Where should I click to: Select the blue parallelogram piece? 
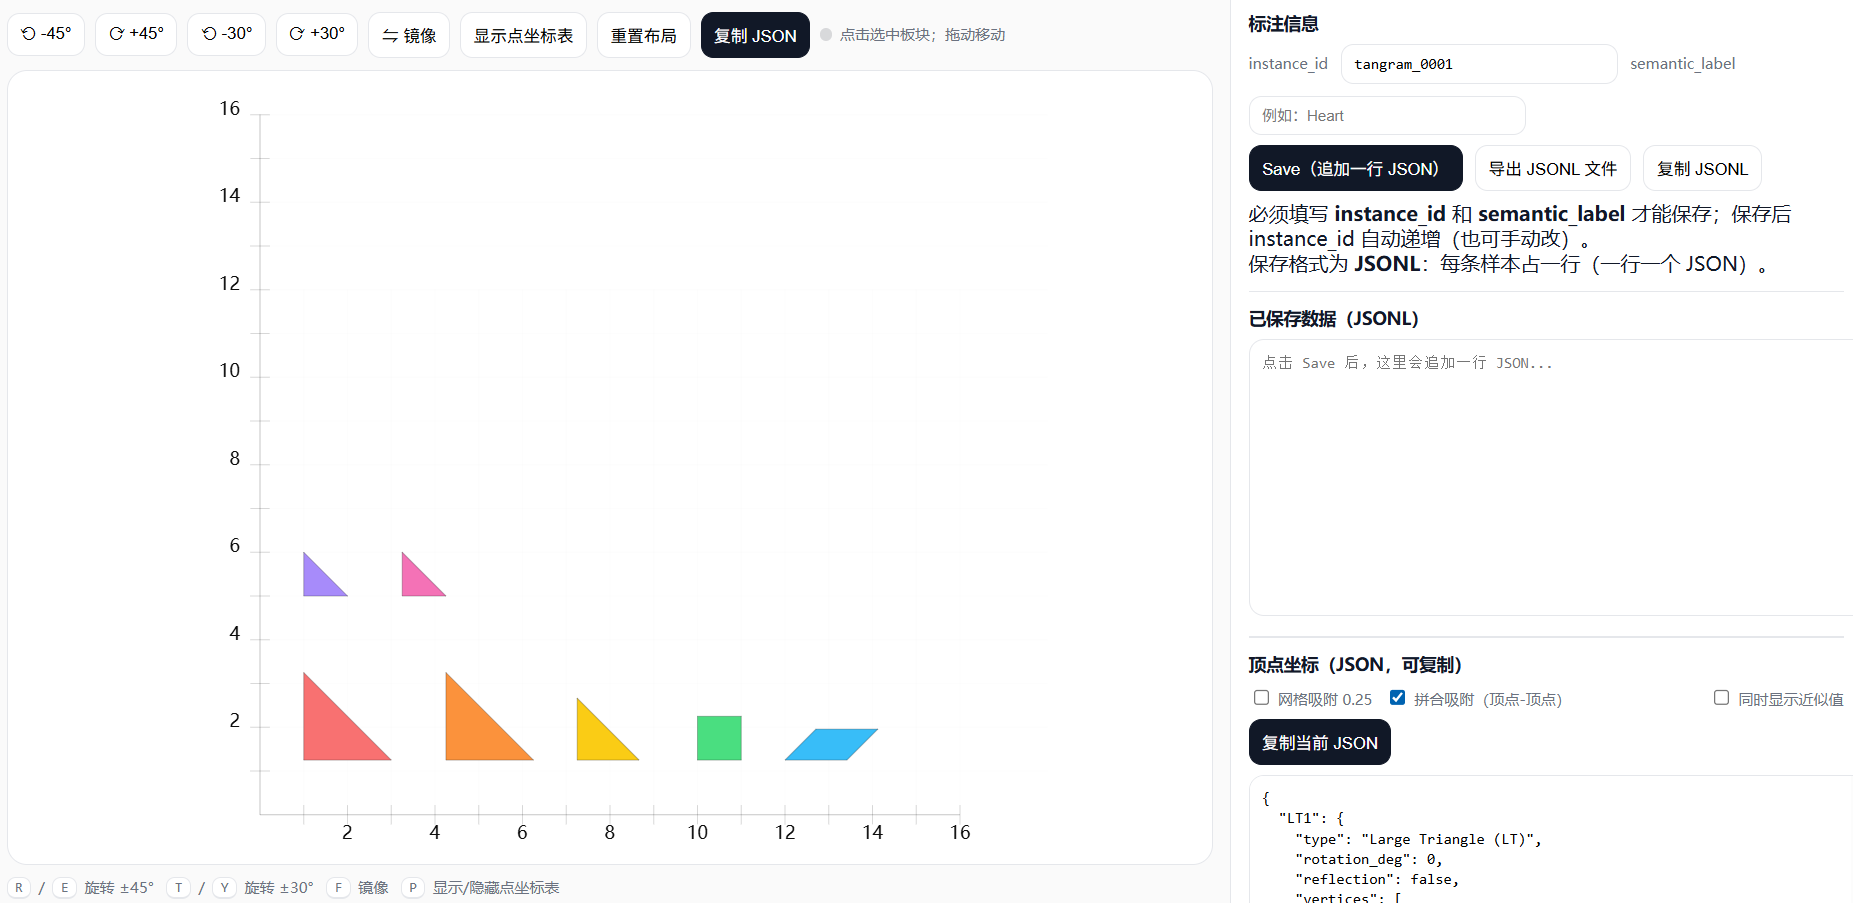832,744
